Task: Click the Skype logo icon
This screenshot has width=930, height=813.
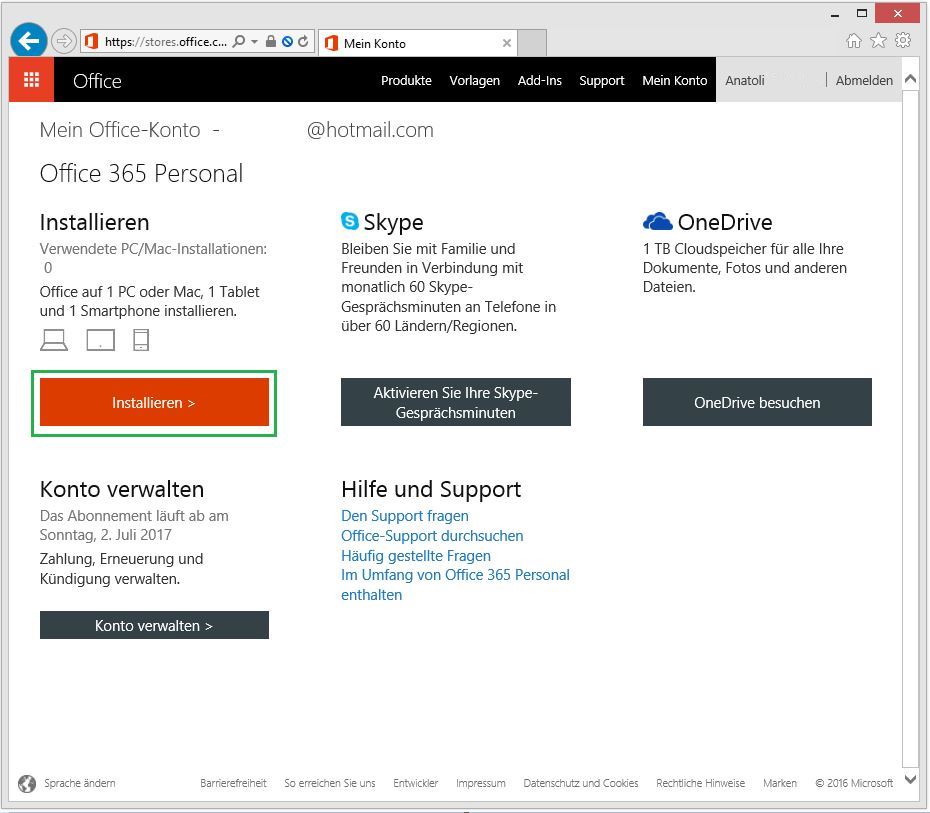Action: (x=348, y=221)
